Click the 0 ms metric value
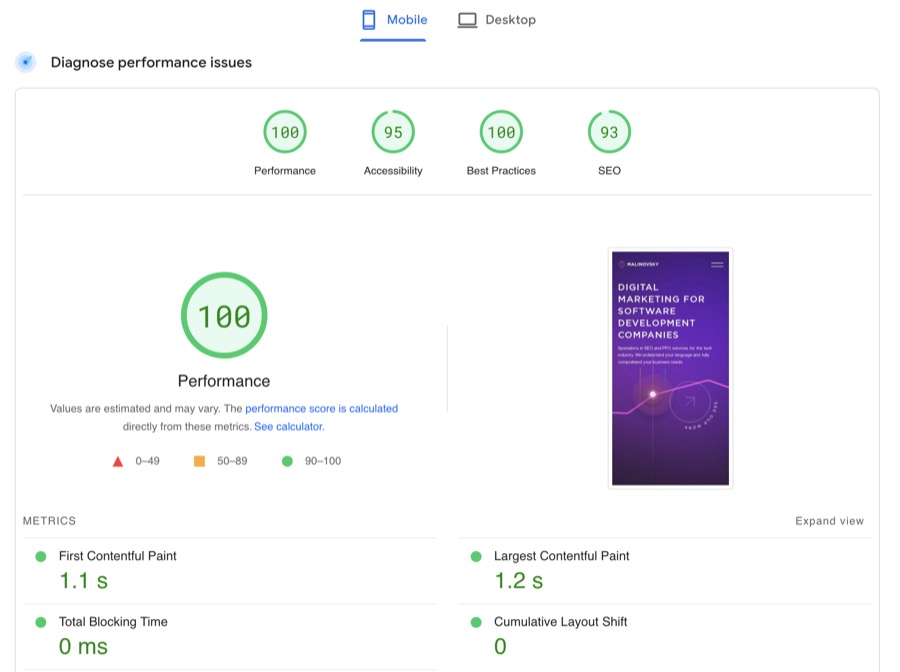 click(83, 647)
